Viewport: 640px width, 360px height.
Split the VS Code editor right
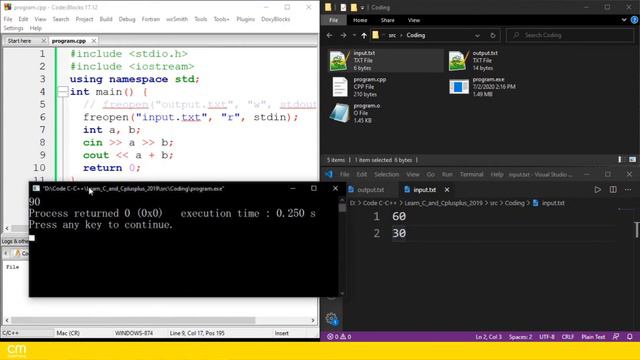pos(613,190)
